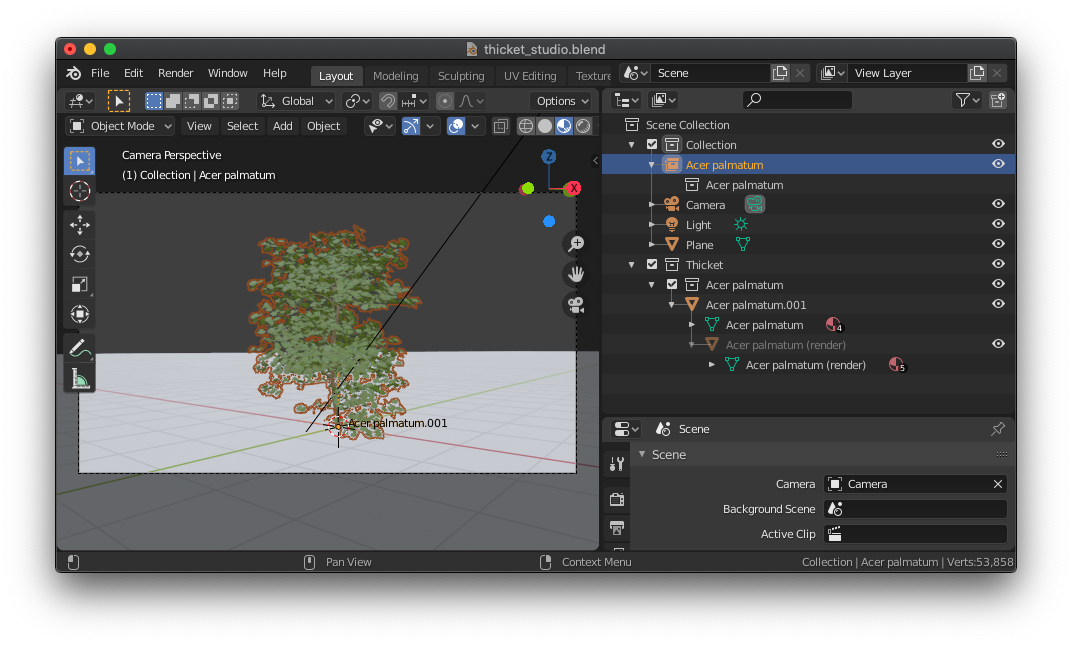Viewport: 1072px width, 646px height.
Task: Open the Render menu
Action: pyautogui.click(x=176, y=73)
